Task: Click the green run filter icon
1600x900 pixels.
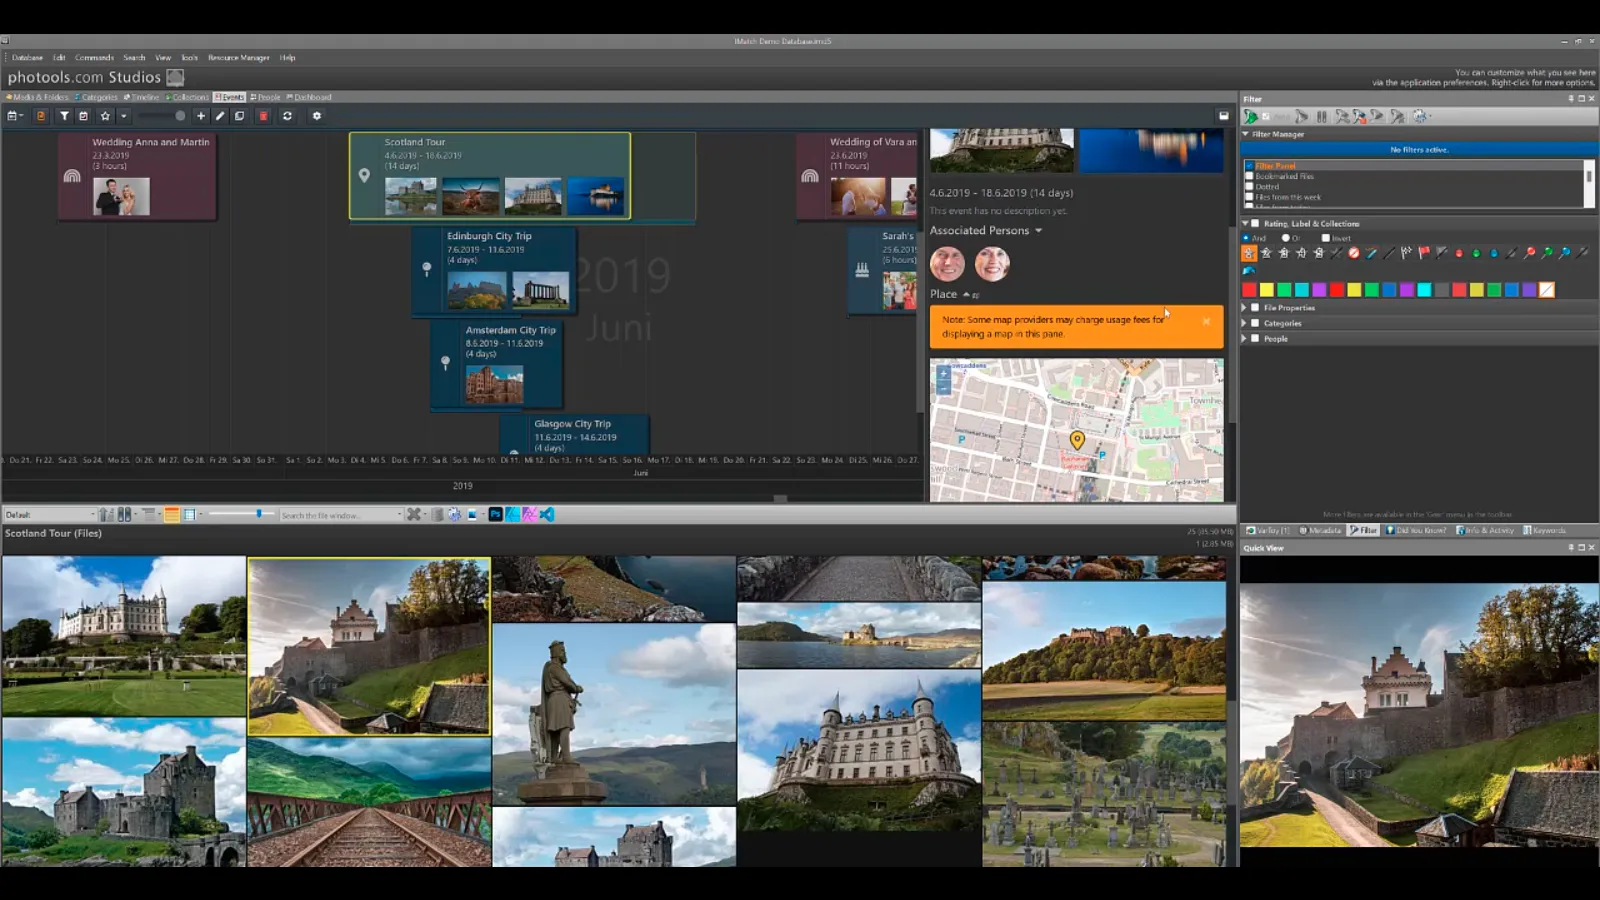Action: pyautogui.click(x=1250, y=117)
